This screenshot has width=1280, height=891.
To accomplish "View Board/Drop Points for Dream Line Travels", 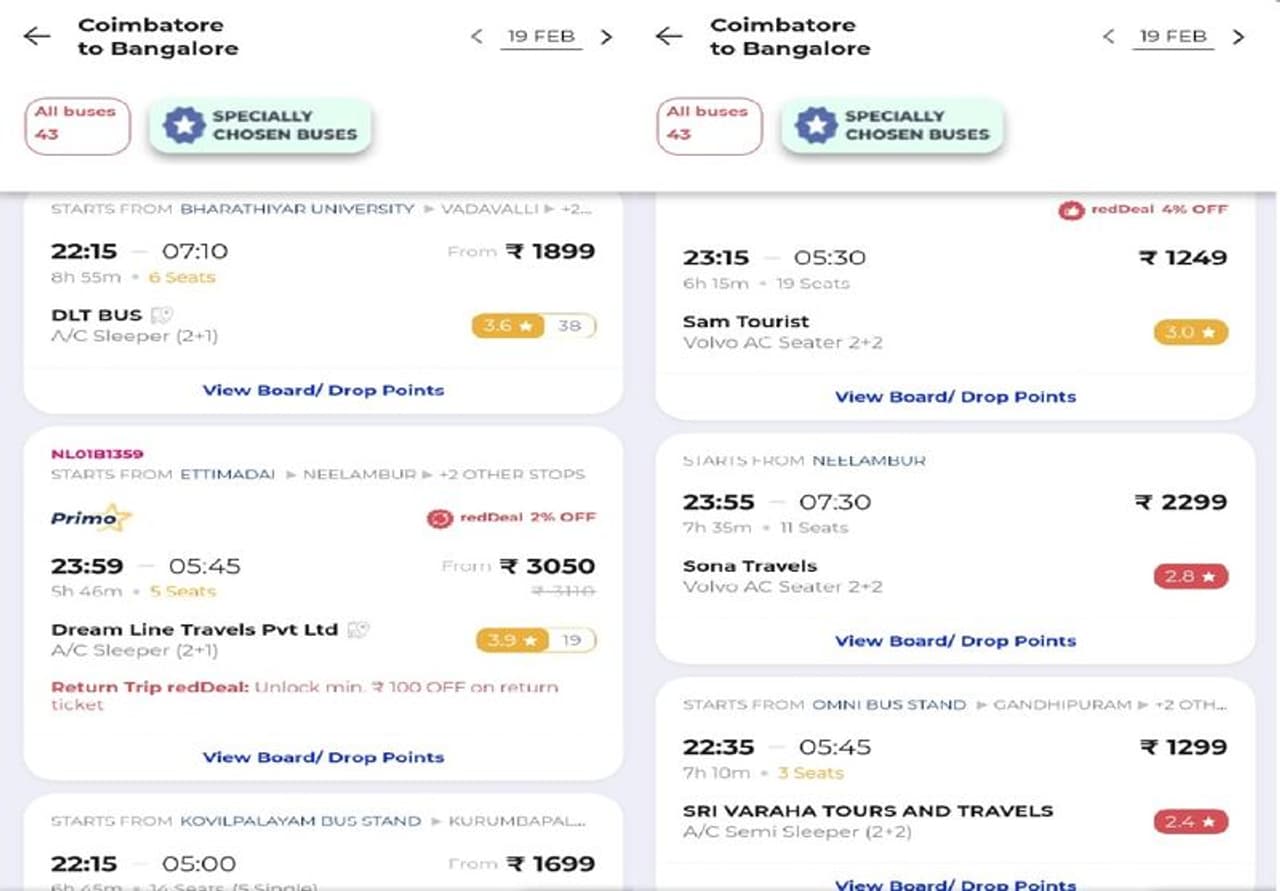I will 323,757.
